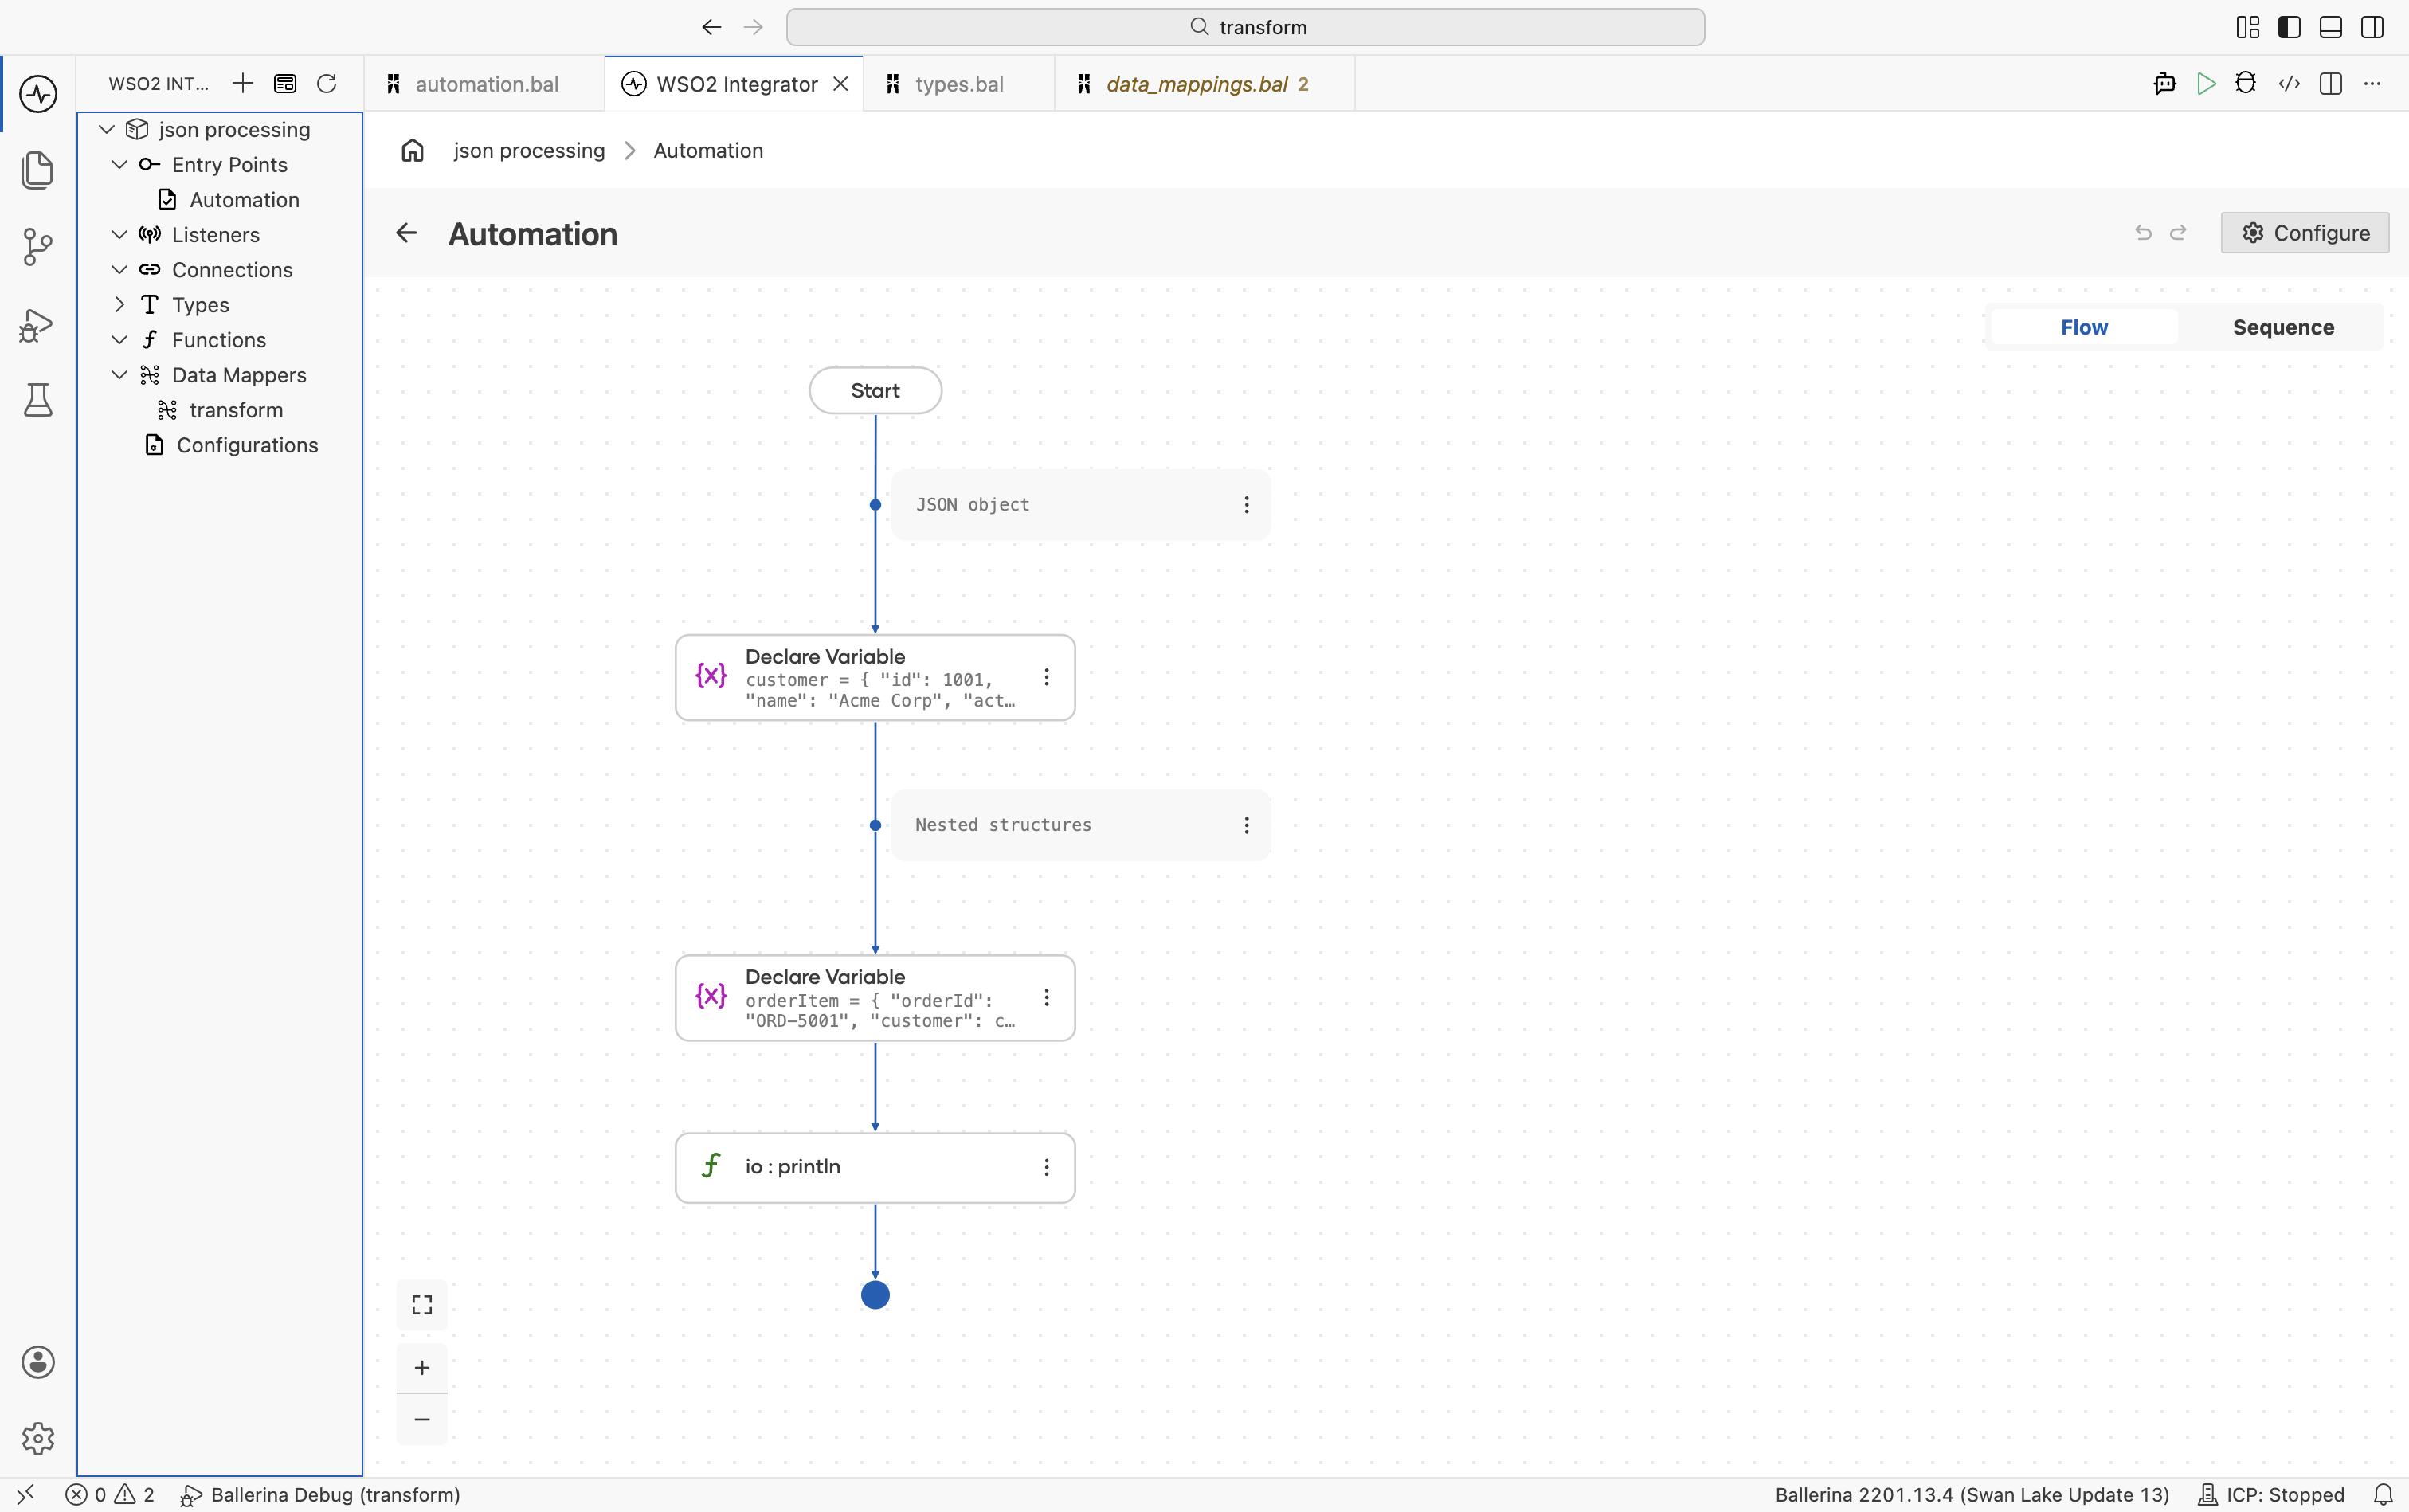
Task: Customize layout icon in the title bar
Action: click(2248, 27)
